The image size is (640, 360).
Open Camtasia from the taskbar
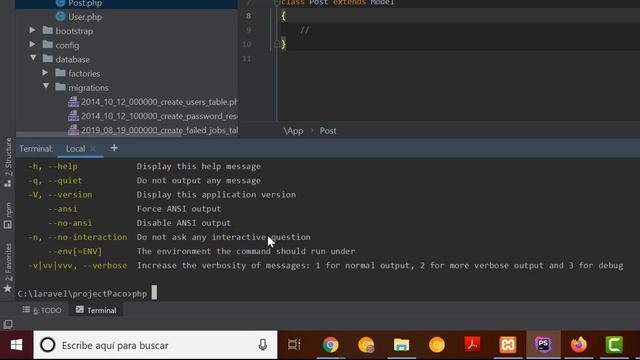(x=614, y=345)
